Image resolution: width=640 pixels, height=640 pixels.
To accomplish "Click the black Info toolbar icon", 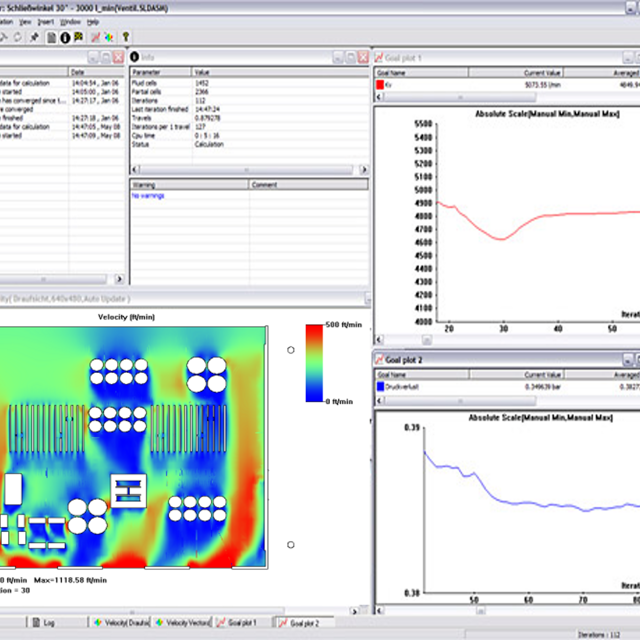I will pyautogui.click(x=65, y=37).
